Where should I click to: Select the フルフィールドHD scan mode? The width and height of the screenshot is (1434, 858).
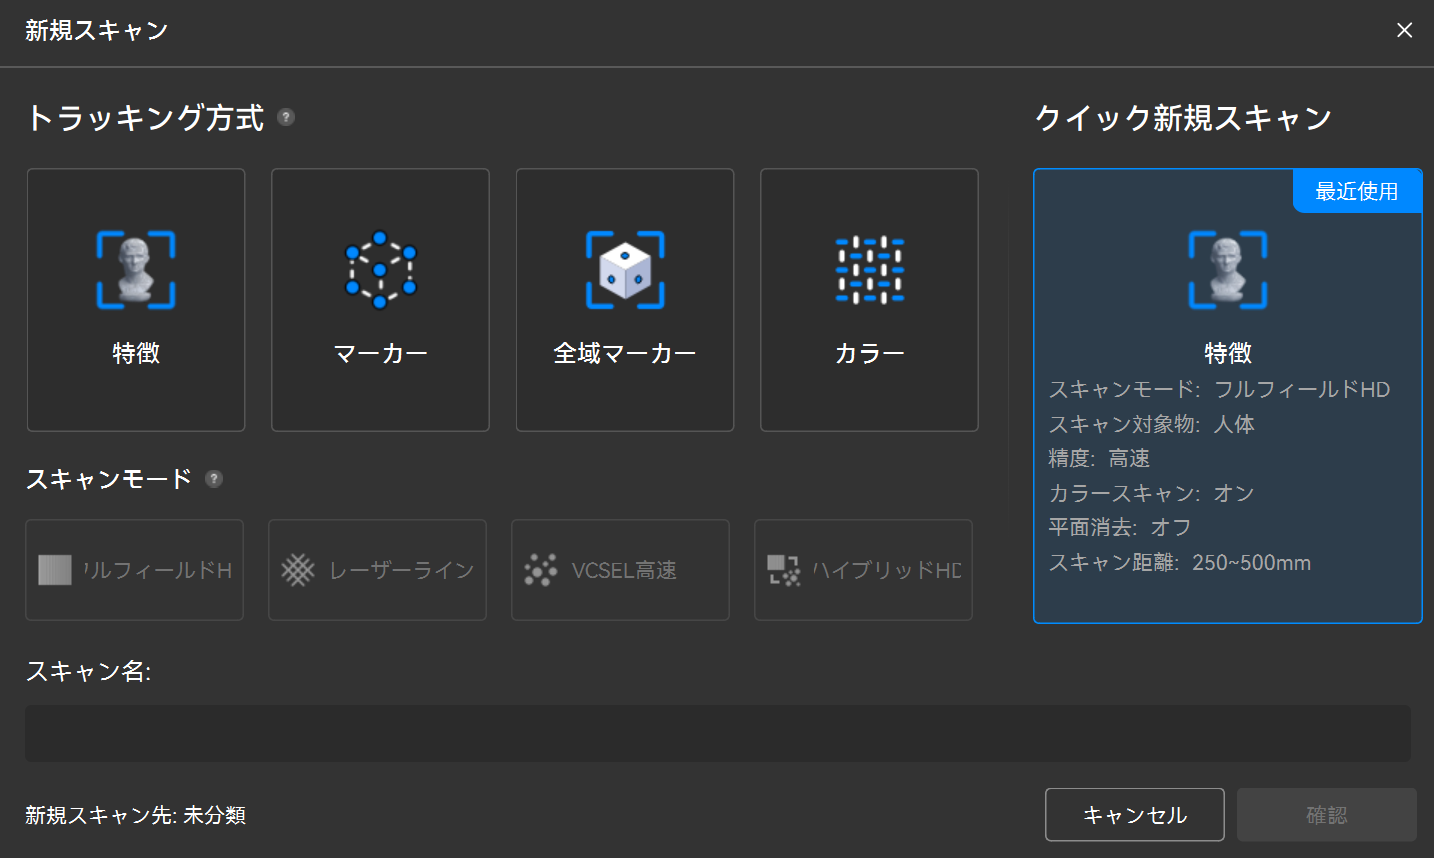pos(135,570)
